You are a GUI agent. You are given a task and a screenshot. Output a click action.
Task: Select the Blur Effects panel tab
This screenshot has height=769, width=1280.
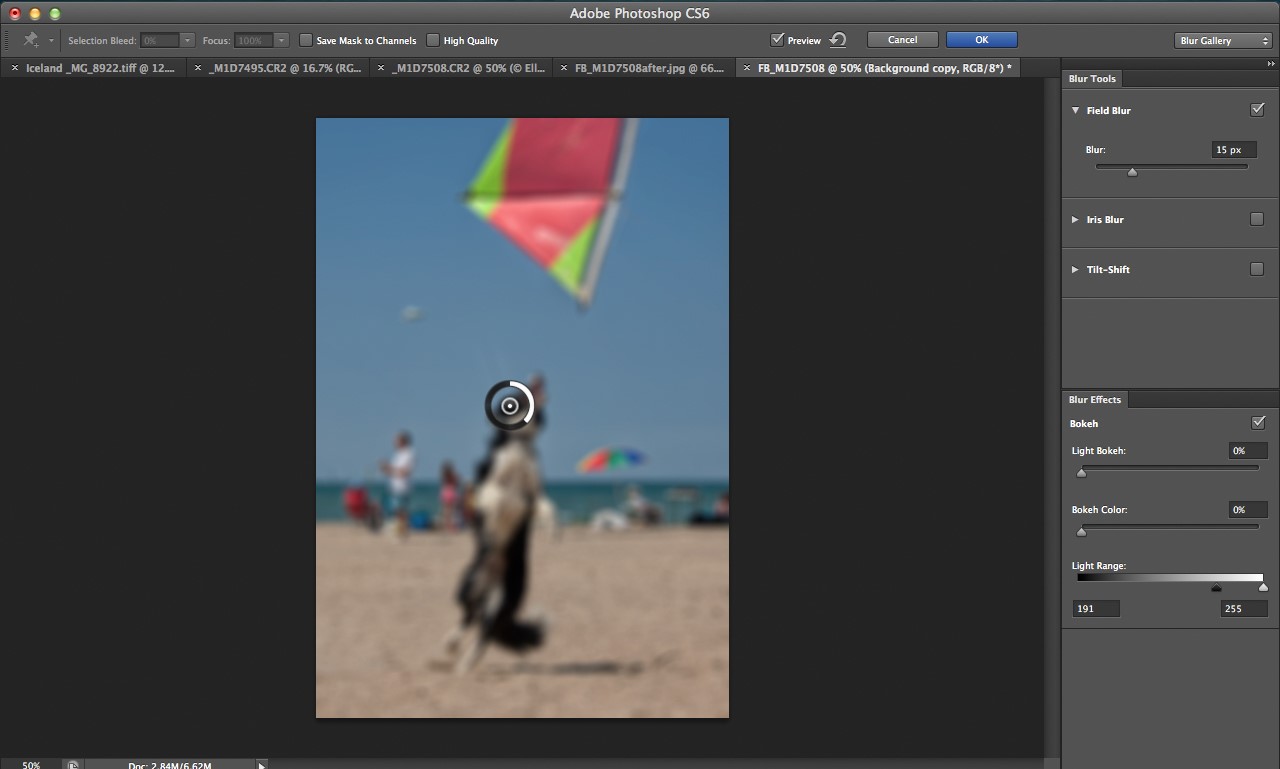[1094, 399]
